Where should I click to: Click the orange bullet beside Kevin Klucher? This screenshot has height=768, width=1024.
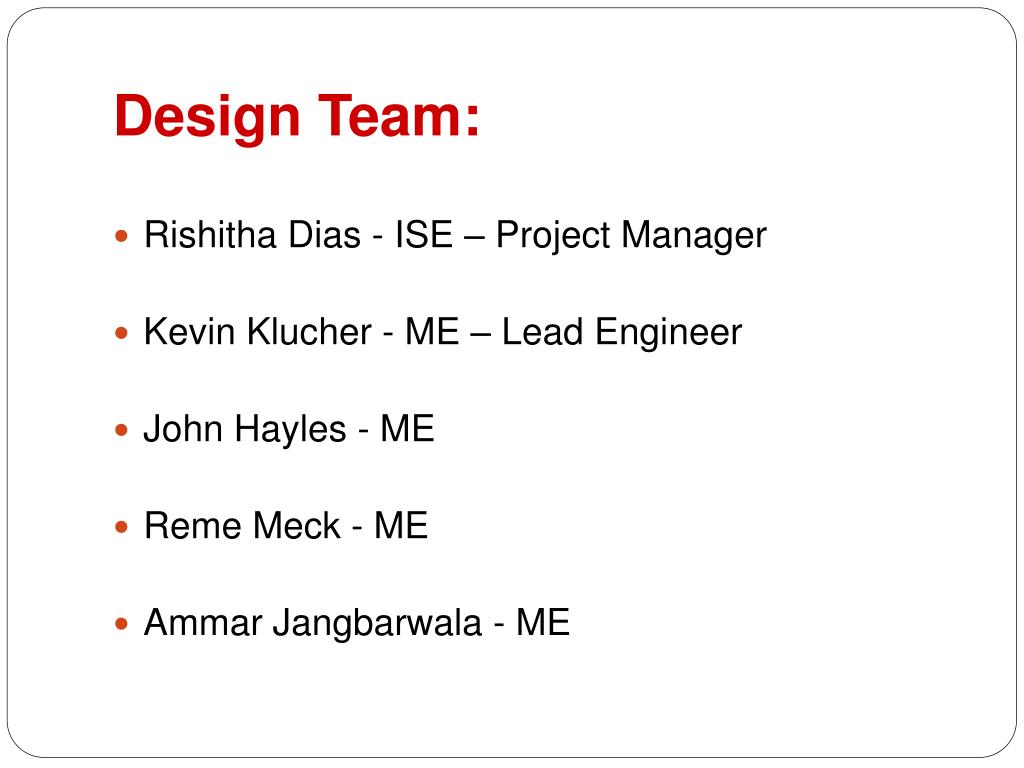pos(121,333)
